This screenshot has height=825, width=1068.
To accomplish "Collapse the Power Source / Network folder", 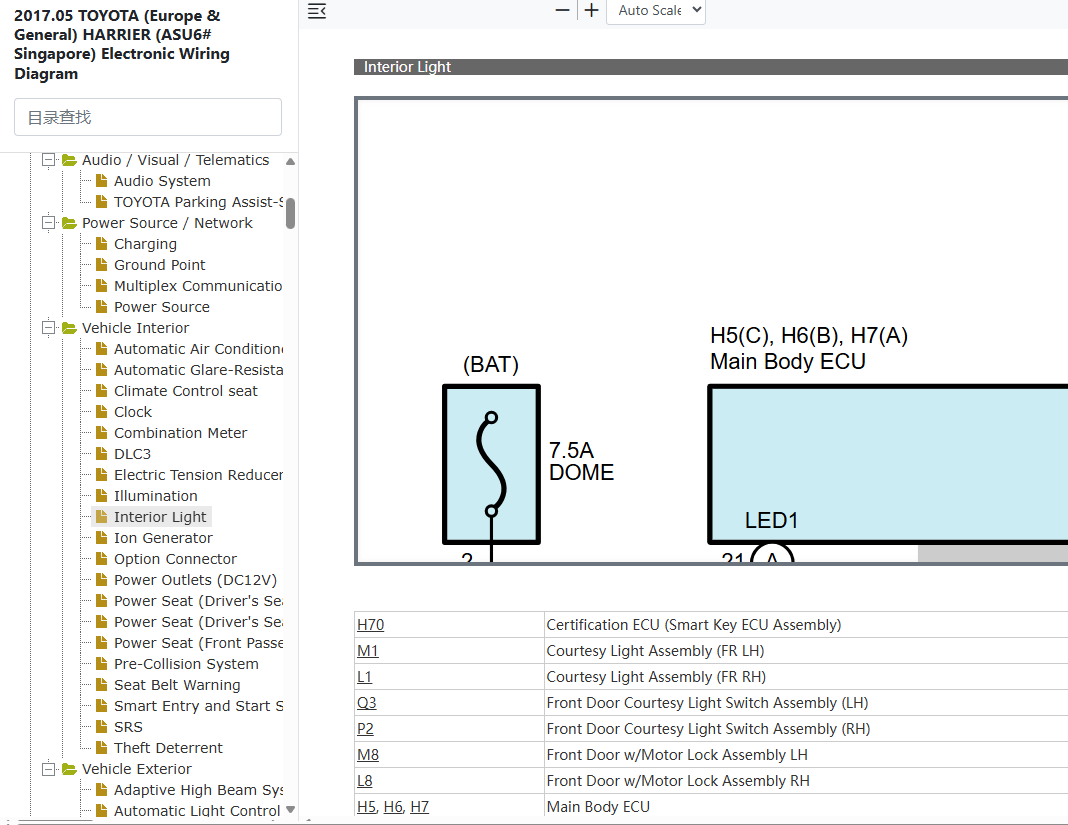I will [48, 223].
